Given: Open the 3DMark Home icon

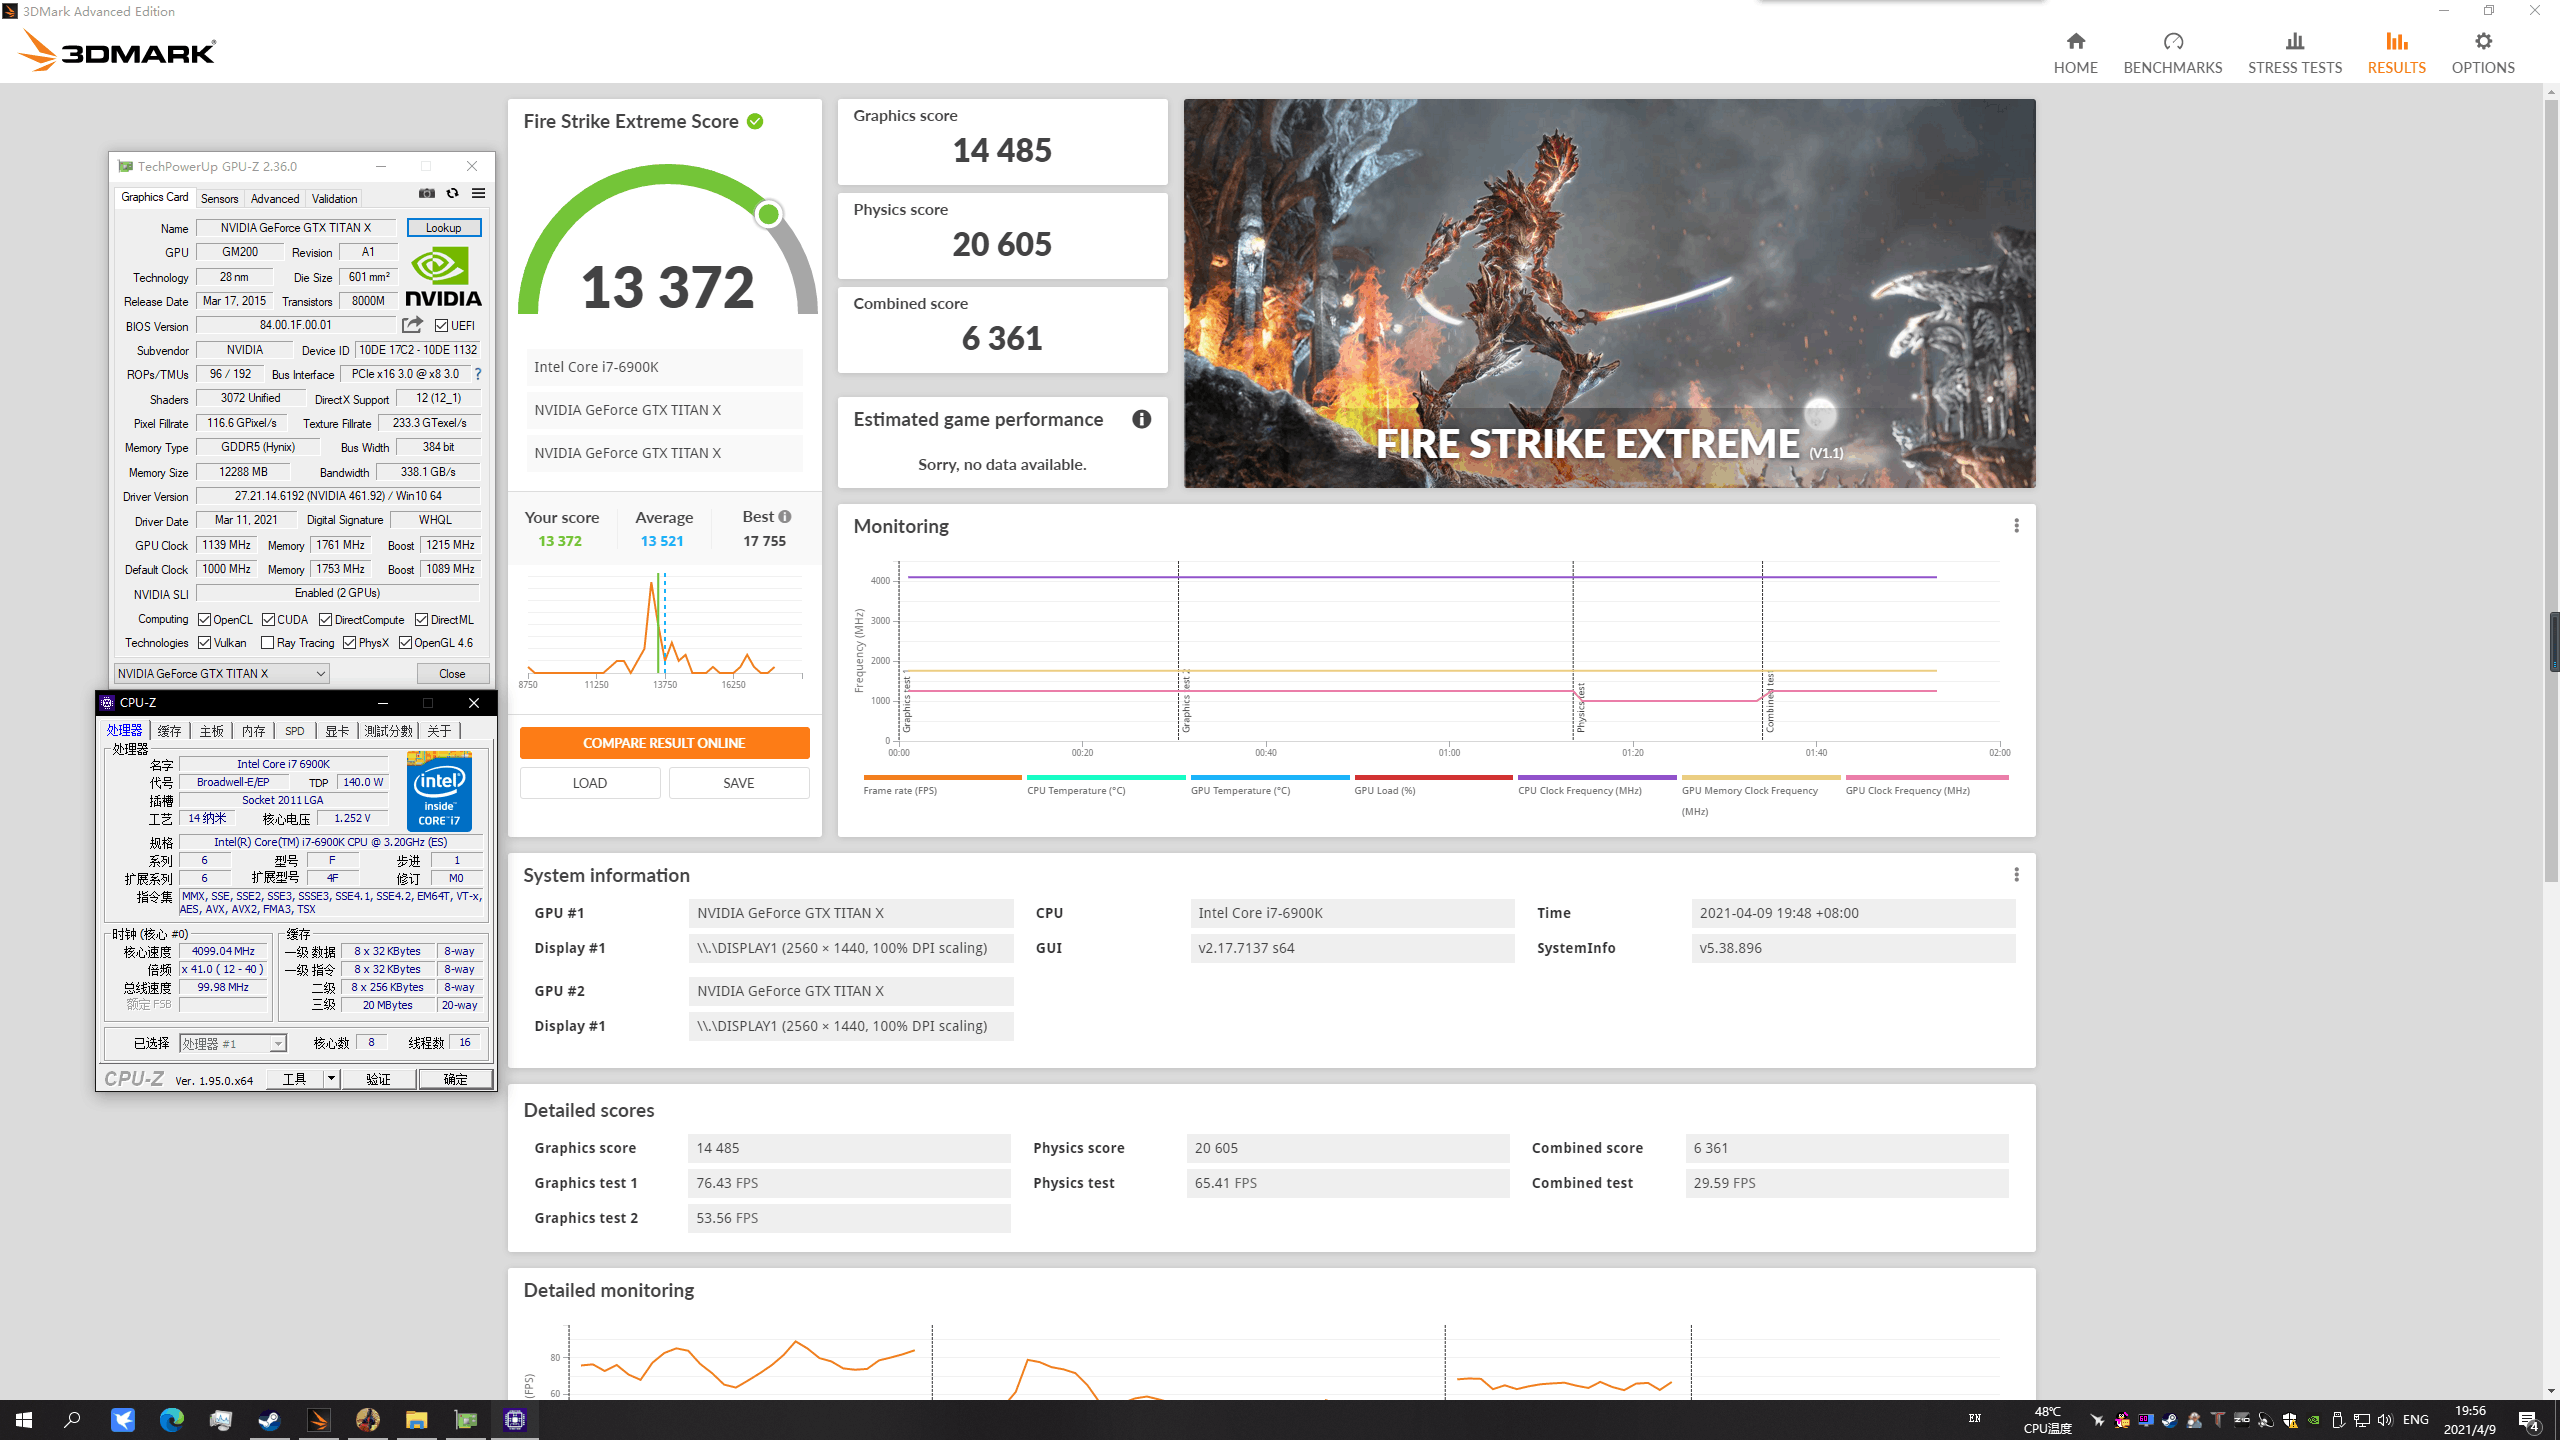Looking at the screenshot, I should (2075, 41).
